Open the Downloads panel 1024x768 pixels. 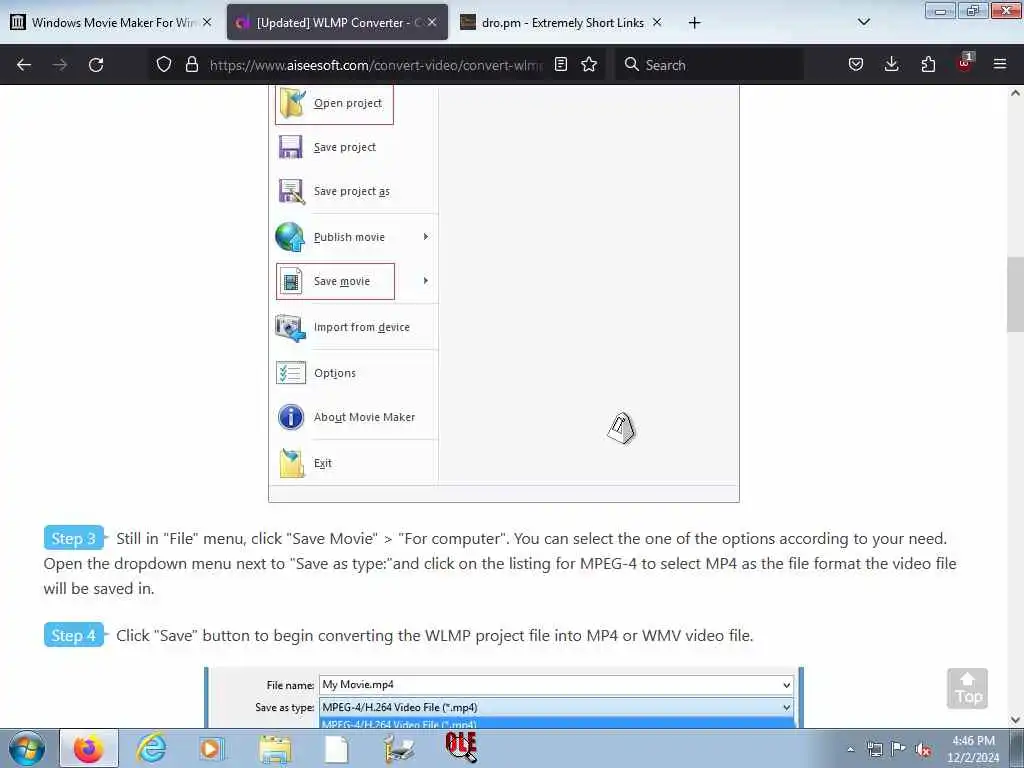(891, 64)
